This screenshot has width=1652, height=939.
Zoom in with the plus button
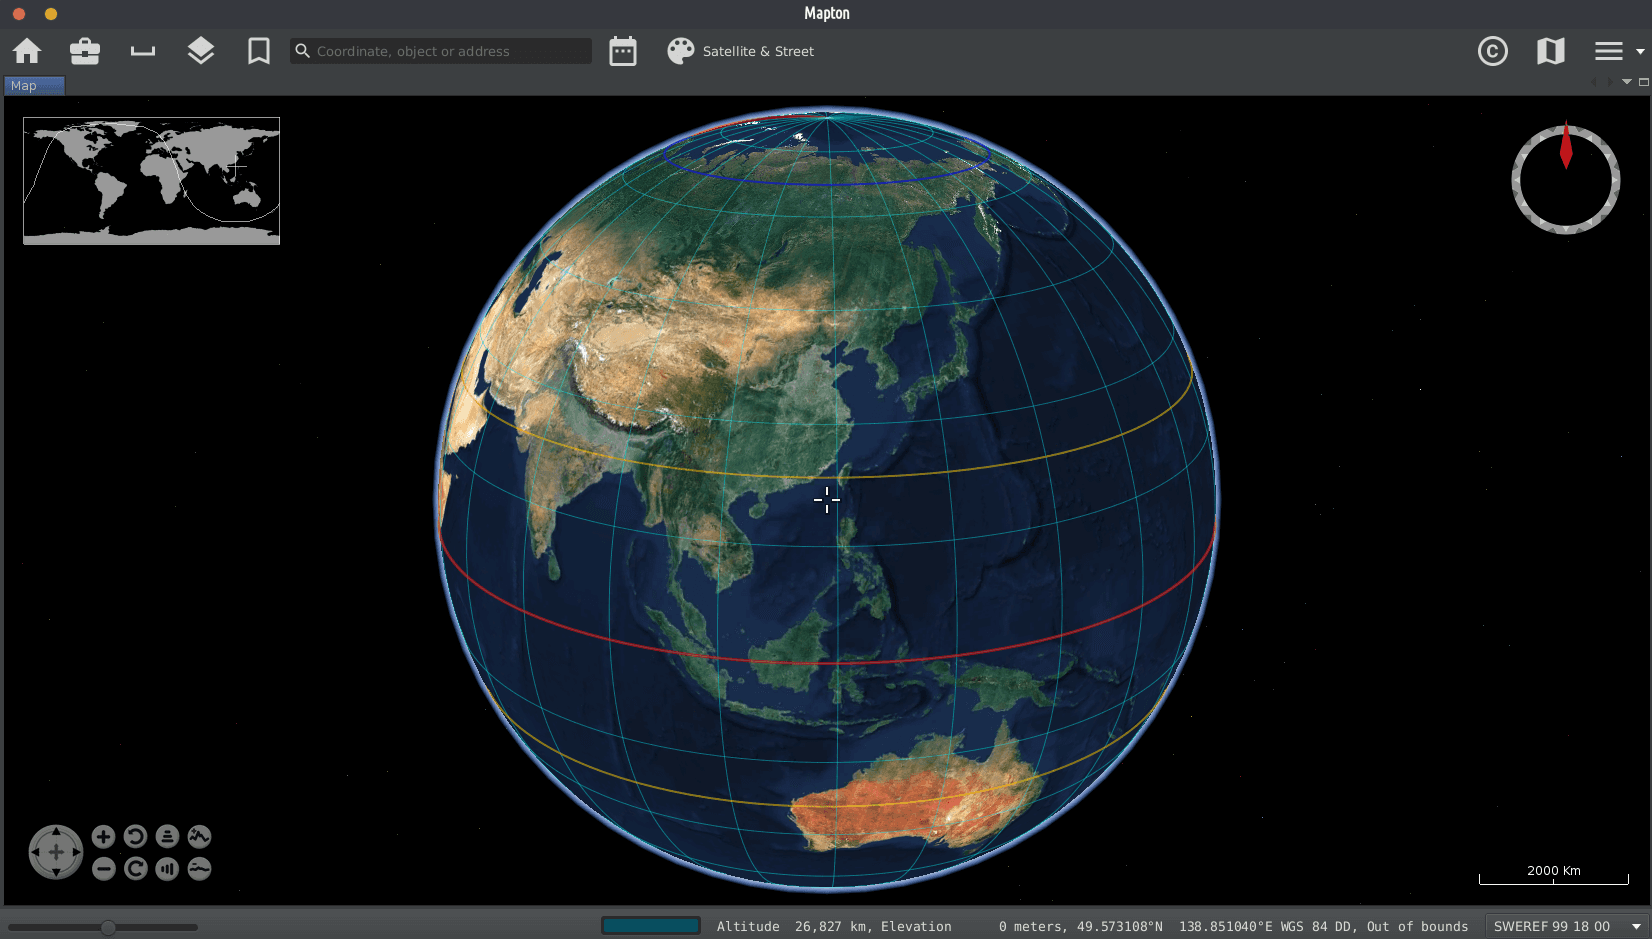pos(103,837)
